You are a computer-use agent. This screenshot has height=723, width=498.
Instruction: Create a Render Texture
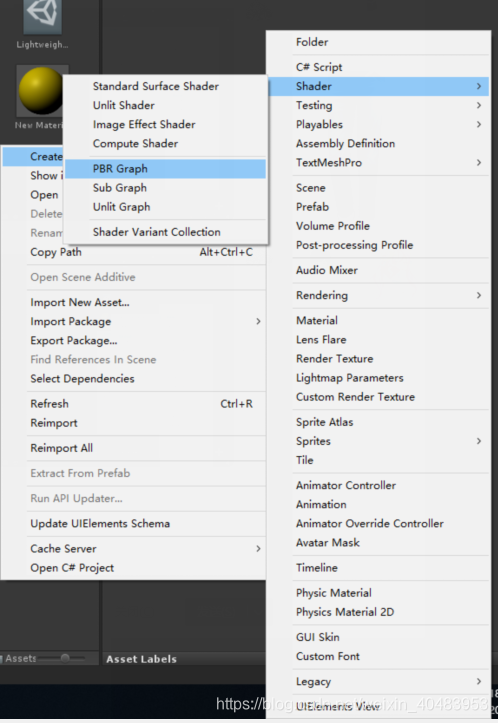378,359
